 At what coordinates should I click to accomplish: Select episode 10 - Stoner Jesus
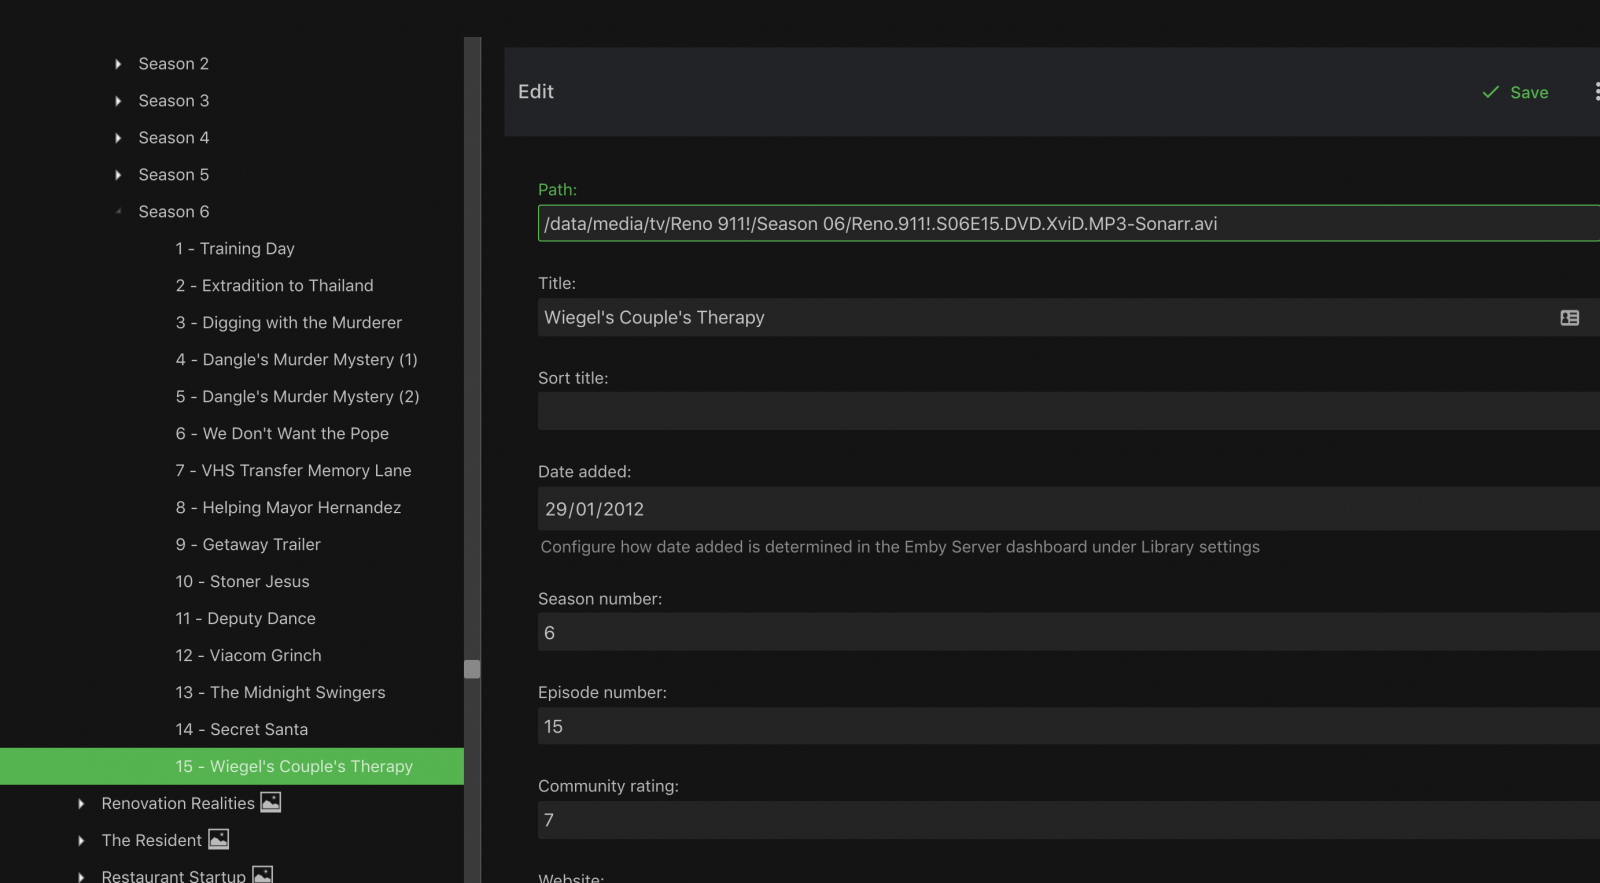[x=242, y=582]
